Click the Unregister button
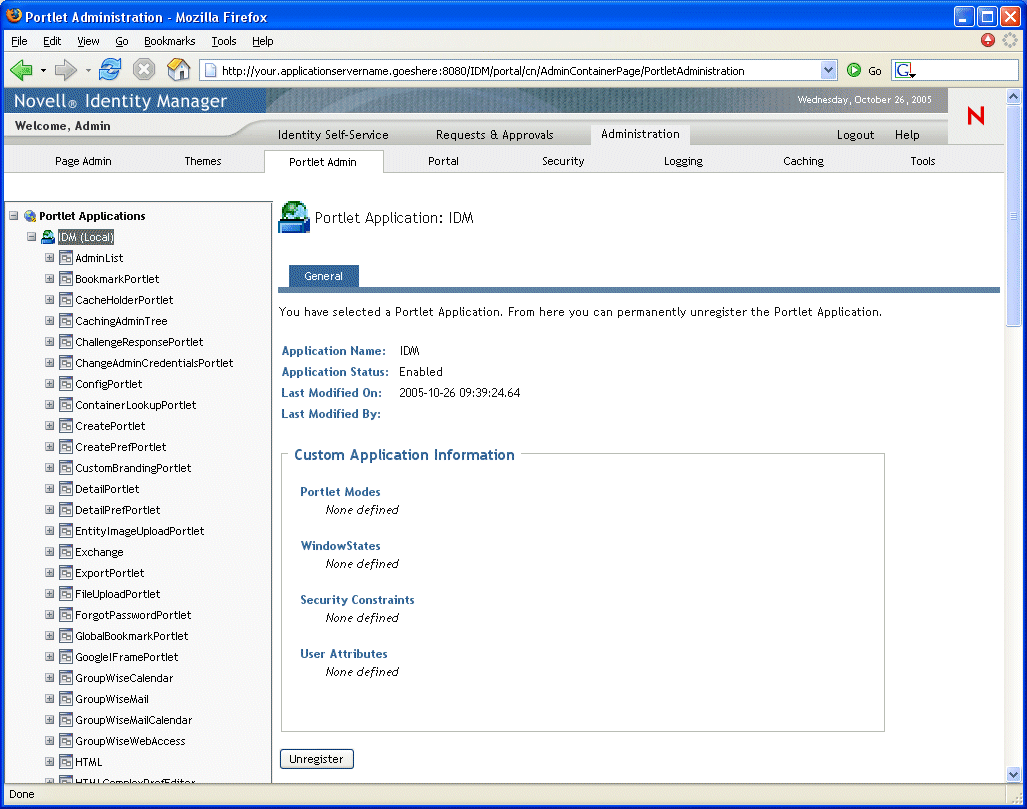Image resolution: width=1027 pixels, height=809 pixels. click(x=316, y=759)
